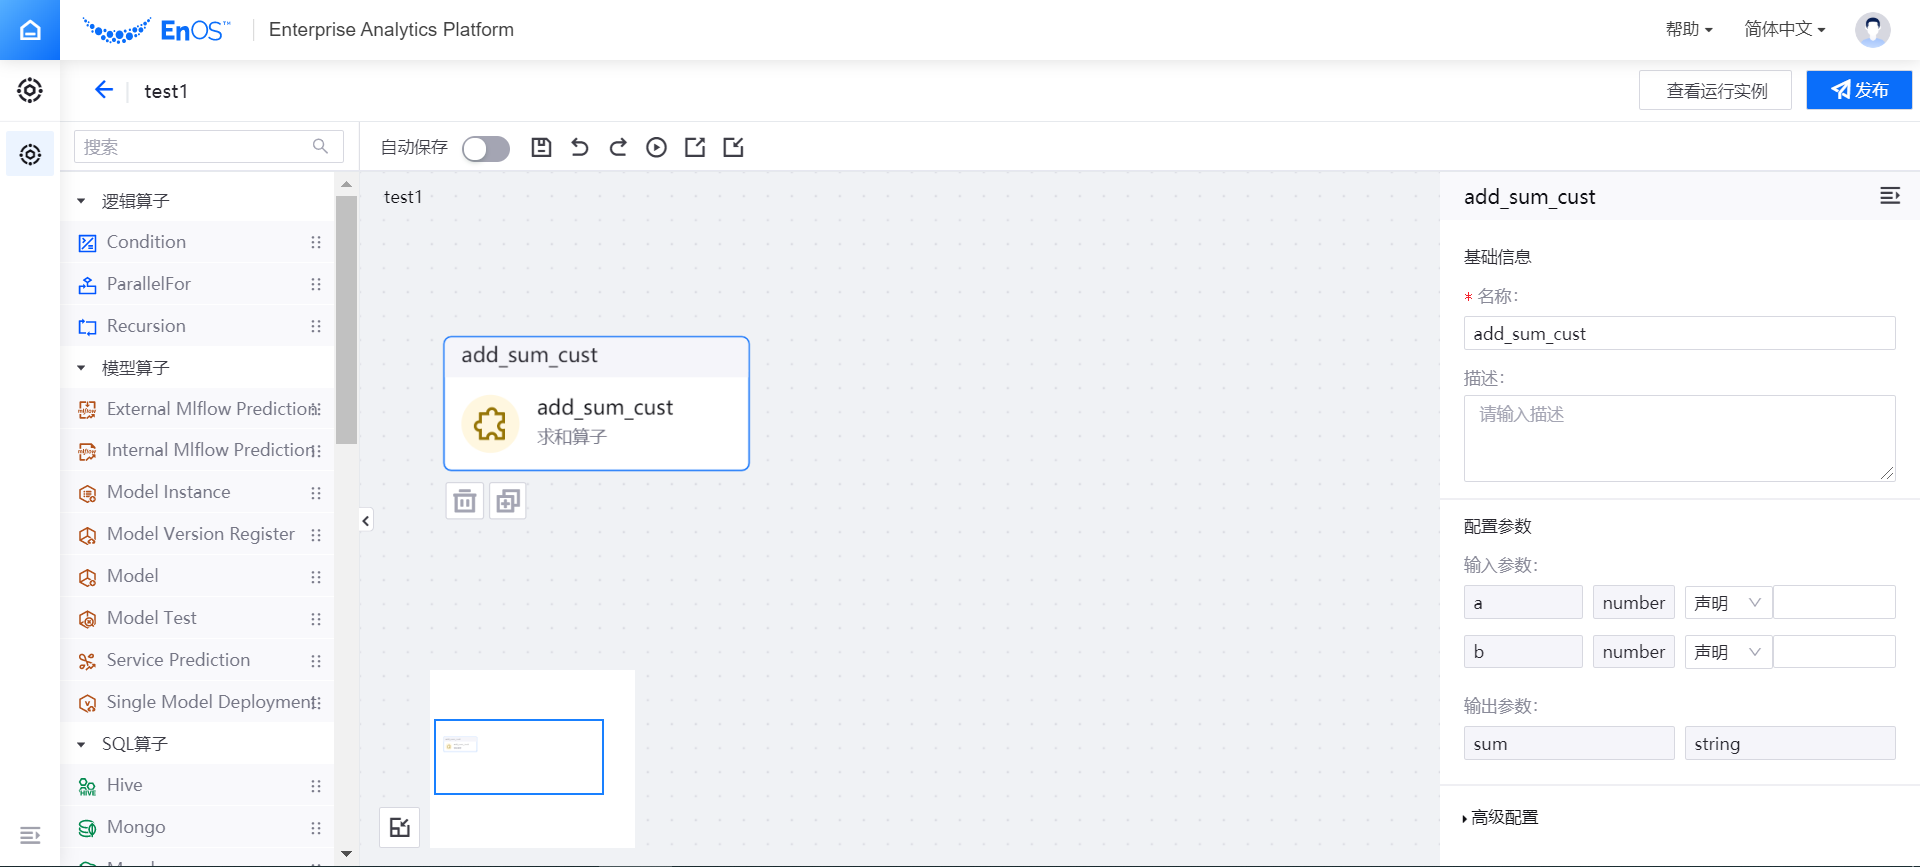Select the Hive operator
Screen dimensions: 1920x867
coord(198,785)
